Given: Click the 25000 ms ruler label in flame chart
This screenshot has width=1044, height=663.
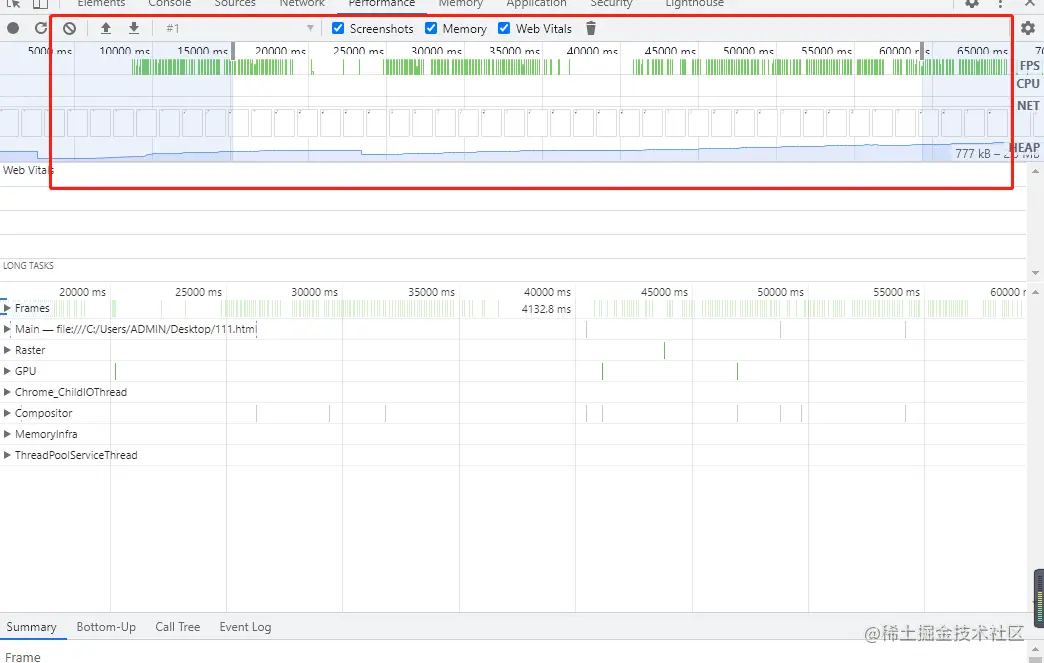Looking at the screenshot, I should click(x=198, y=292).
